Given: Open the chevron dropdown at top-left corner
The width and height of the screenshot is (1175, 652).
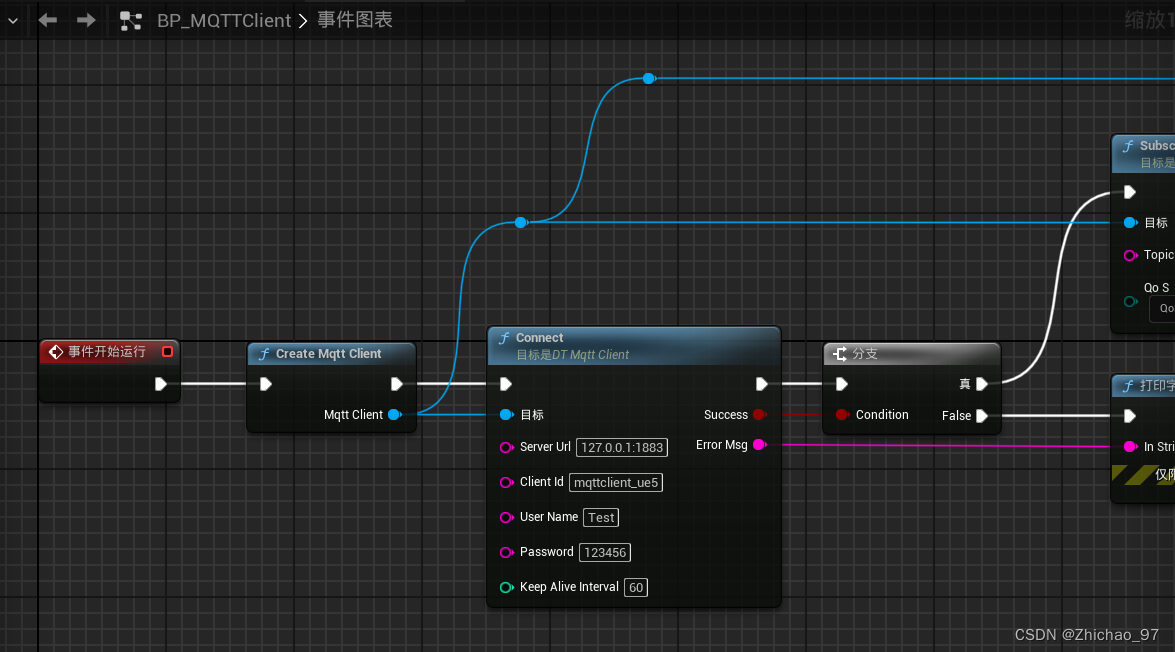Looking at the screenshot, I should (x=11, y=18).
